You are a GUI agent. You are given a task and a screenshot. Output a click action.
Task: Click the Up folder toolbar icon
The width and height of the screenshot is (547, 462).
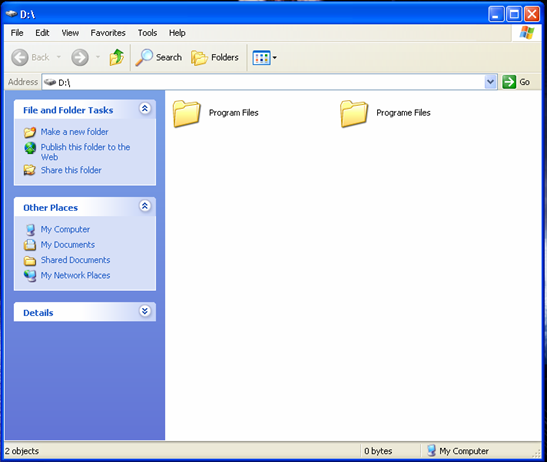click(116, 57)
